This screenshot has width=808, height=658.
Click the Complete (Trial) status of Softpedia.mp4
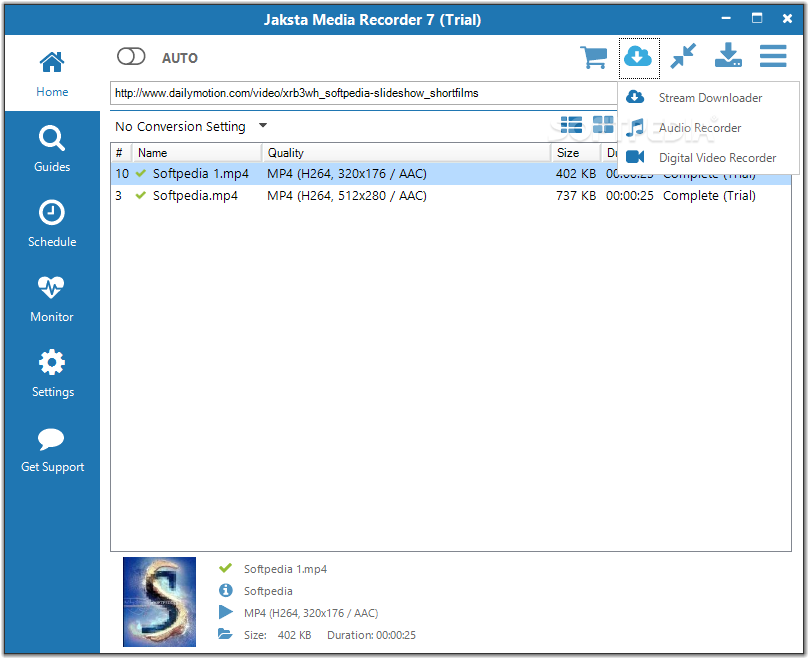point(709,196)
